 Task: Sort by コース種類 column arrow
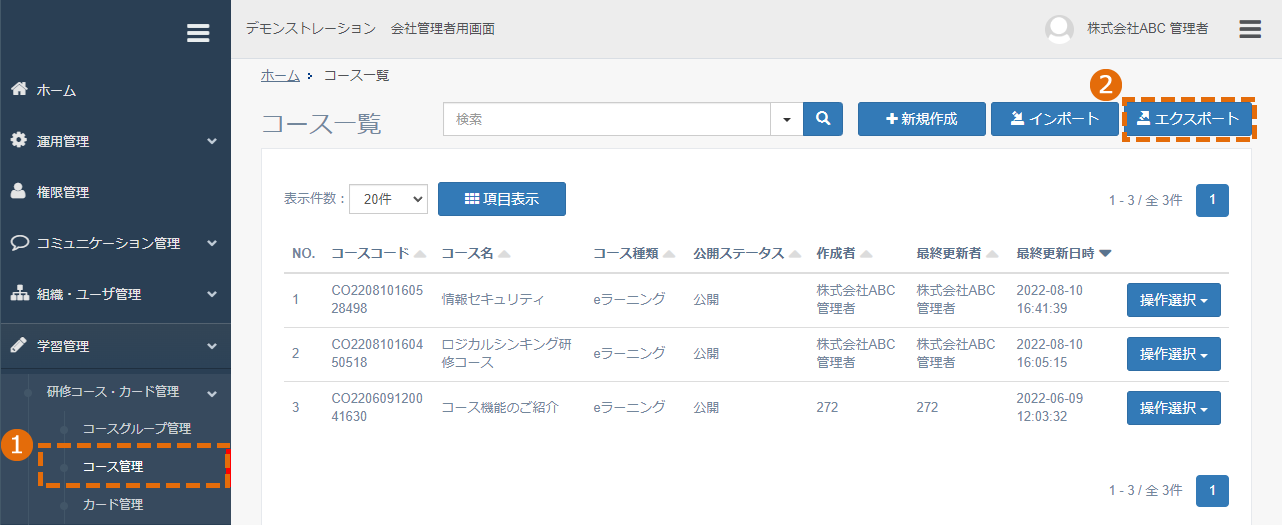pos(669,254)
